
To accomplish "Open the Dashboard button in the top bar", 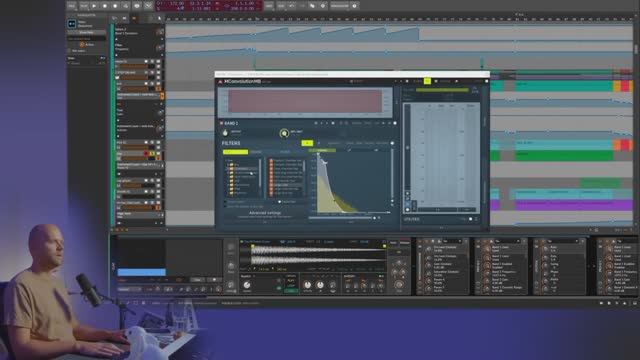I will click(x=340, y=6).
